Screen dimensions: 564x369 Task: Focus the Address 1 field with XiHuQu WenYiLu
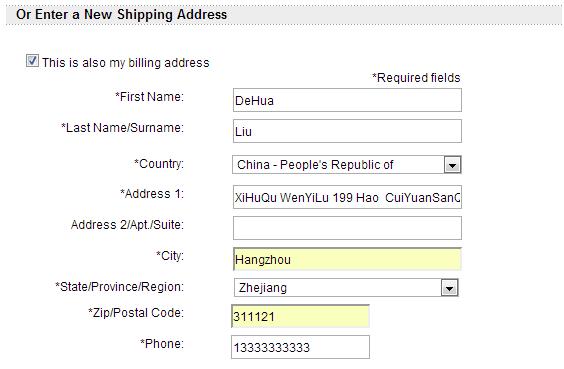pos(347,197)
